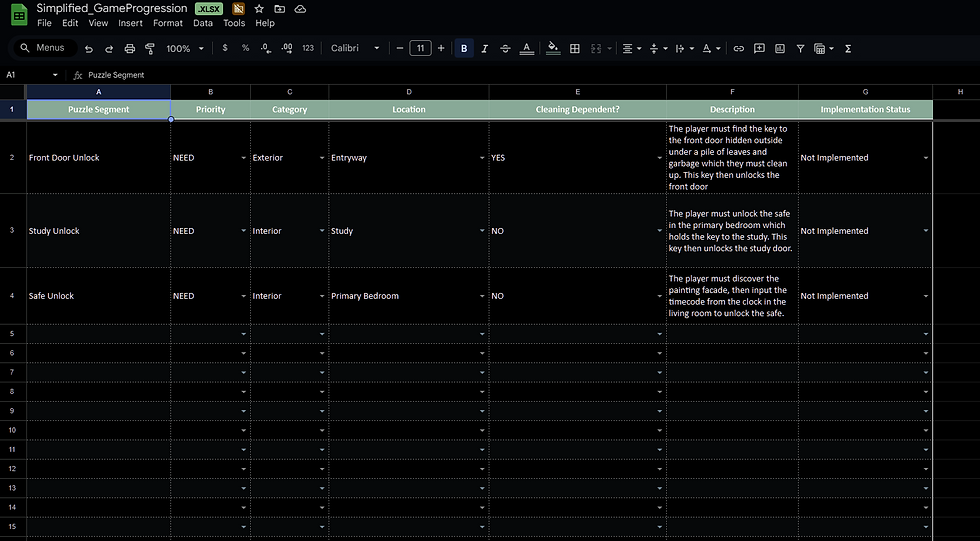Image resolution: width=980 pixels, height=541 pixels.
Task: Select the Implementation Status header cell
Action: [x=865, y=109]
